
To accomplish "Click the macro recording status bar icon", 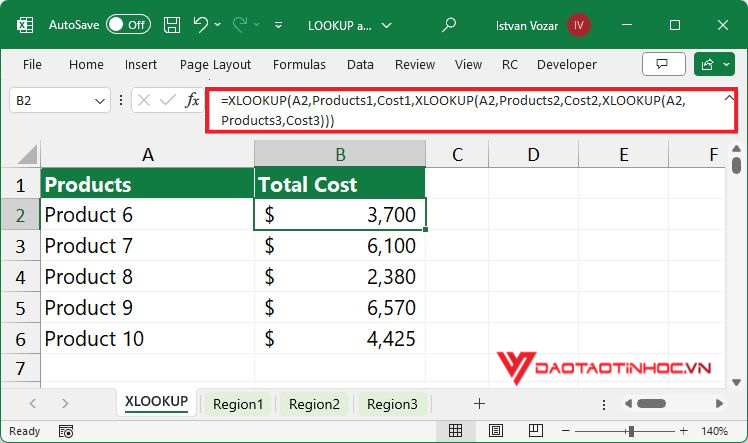I will (66, 432).
